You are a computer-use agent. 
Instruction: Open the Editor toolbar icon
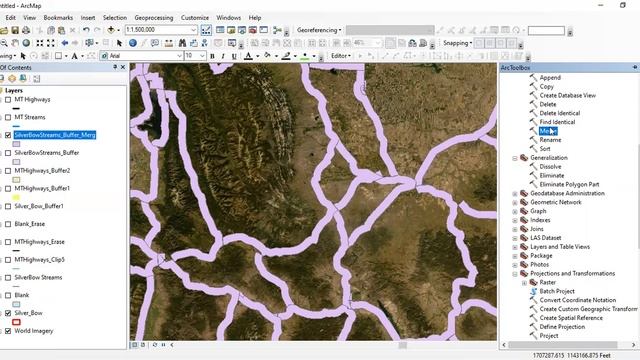(x=206, y=30)
